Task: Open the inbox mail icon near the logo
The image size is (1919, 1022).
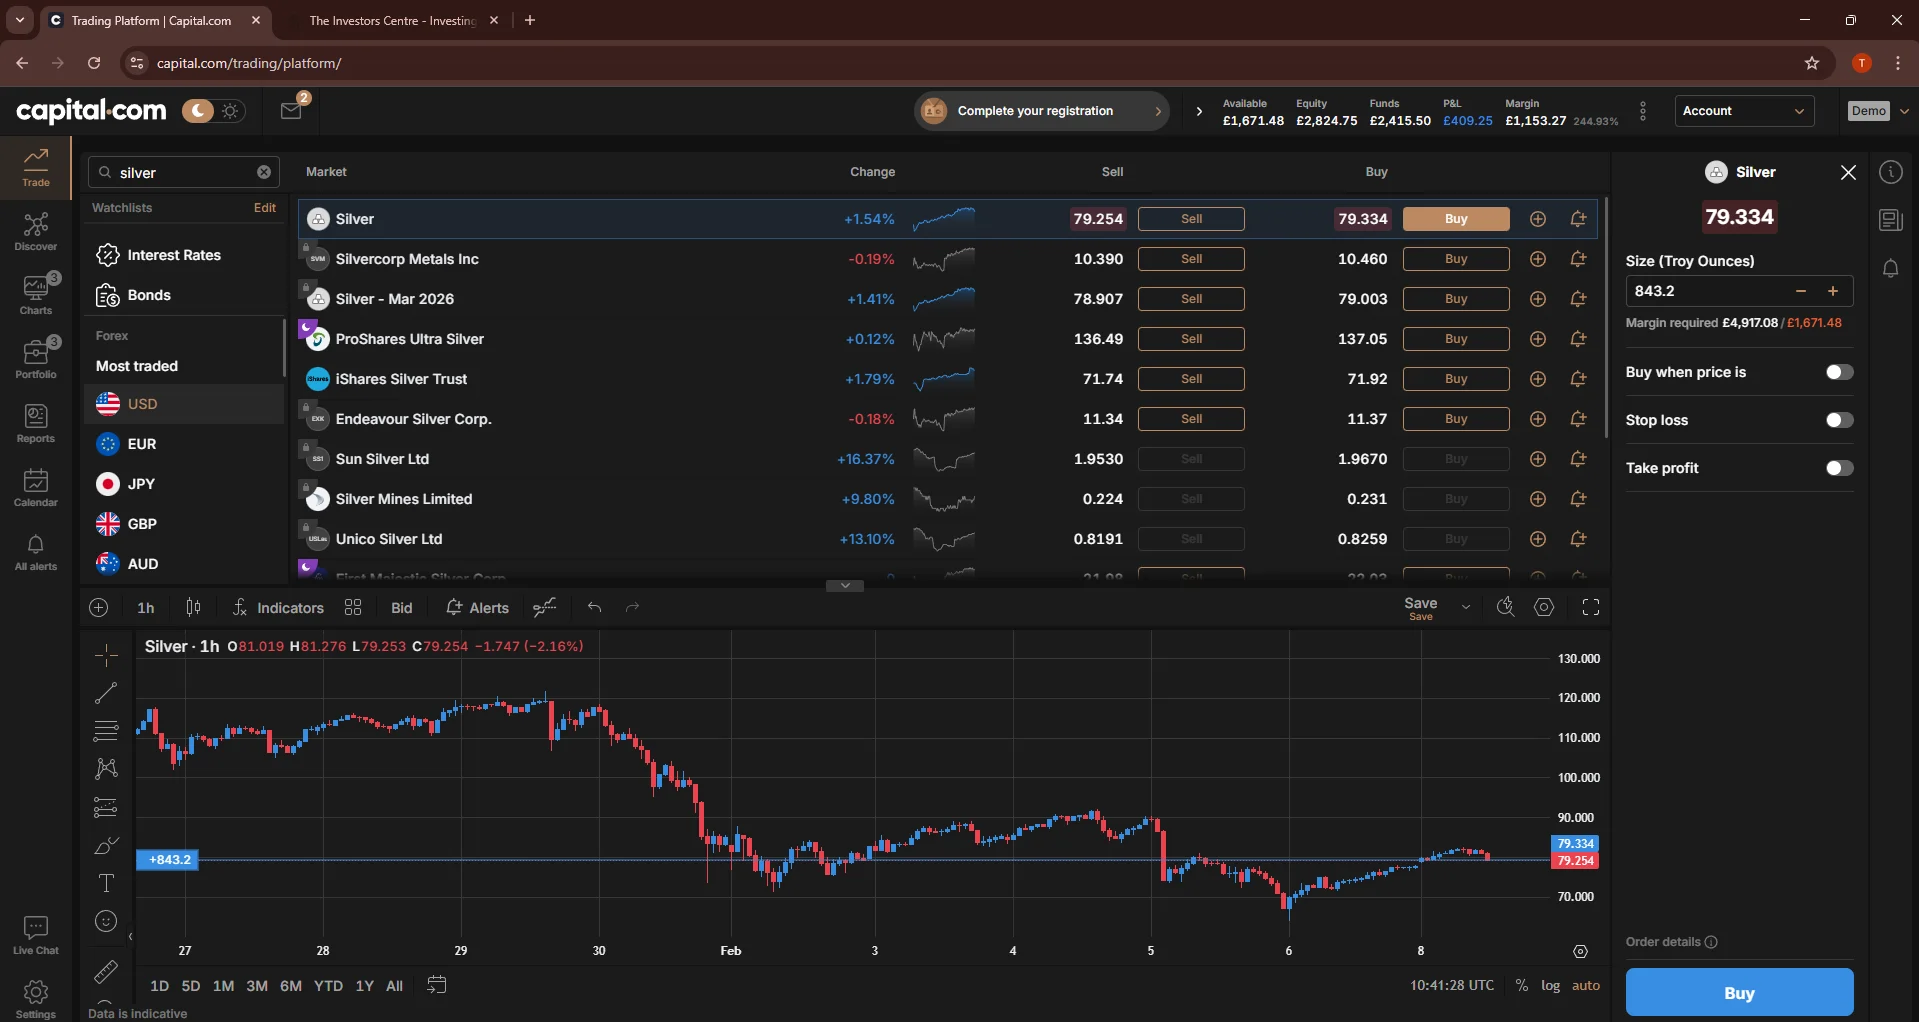Action: [291, 110]
